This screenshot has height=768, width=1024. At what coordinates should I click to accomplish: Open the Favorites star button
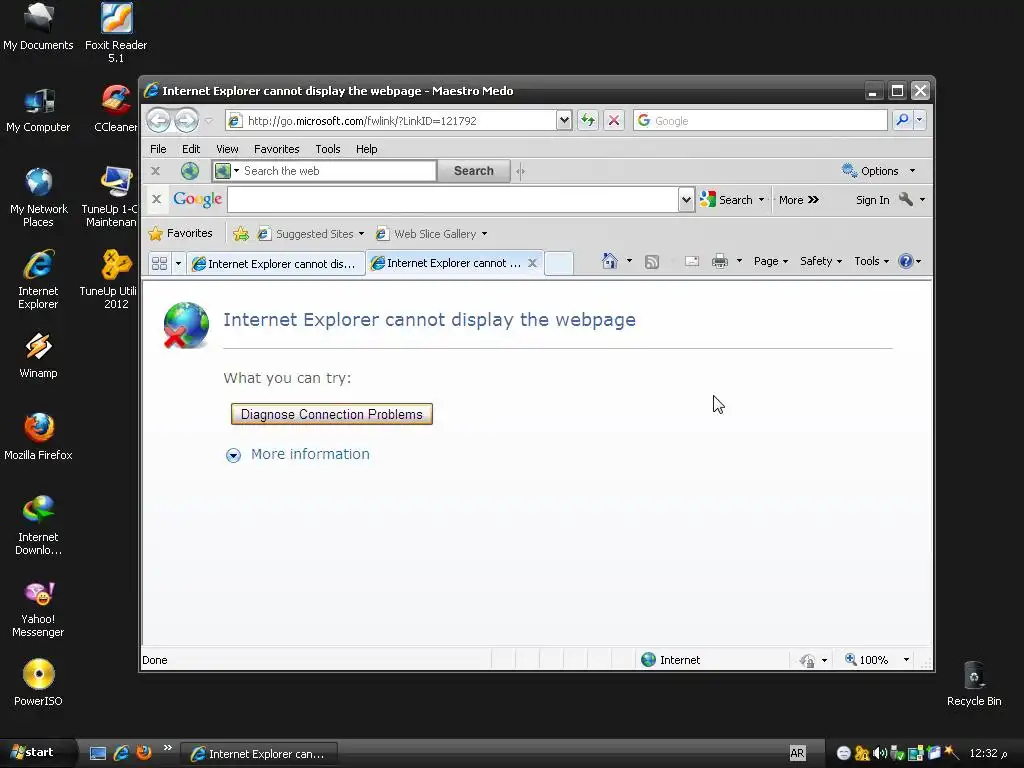point(181,233)
